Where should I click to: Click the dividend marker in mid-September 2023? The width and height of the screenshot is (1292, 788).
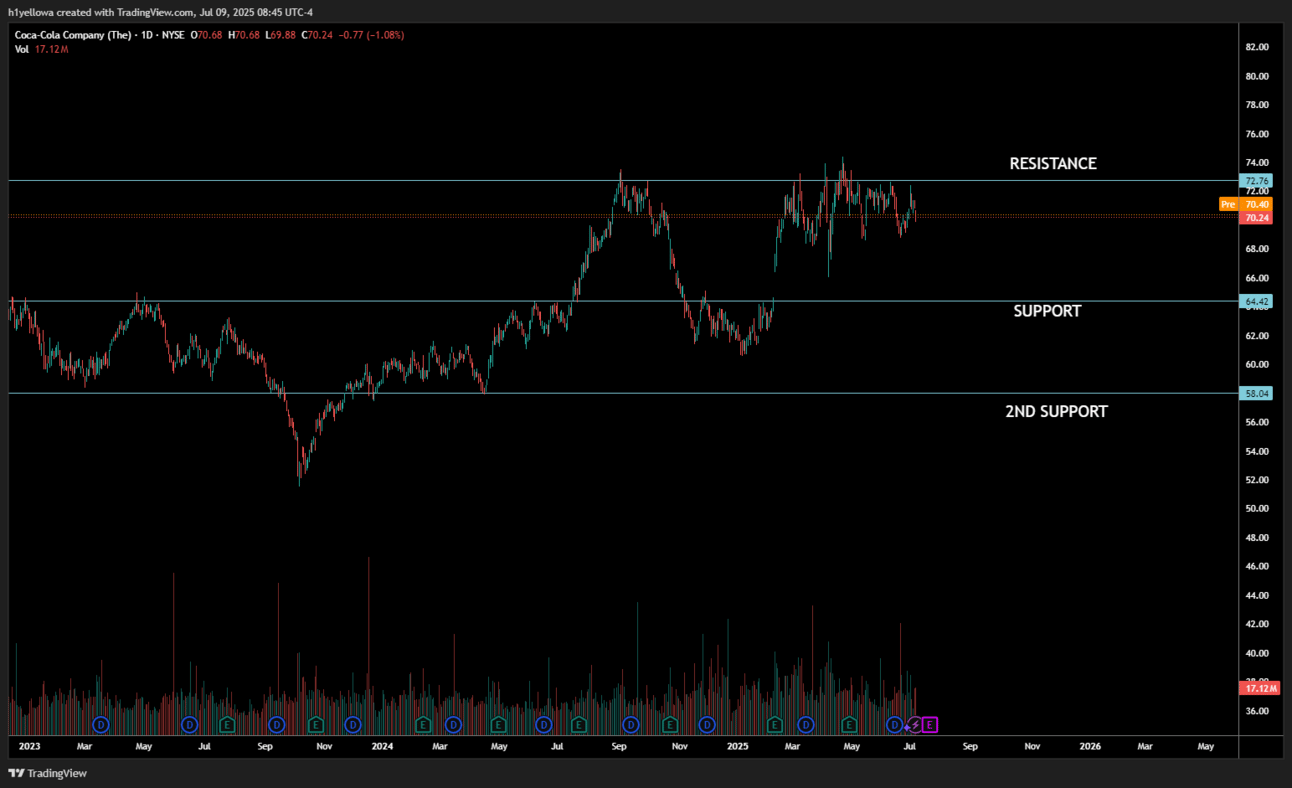[x=277, y=724]
